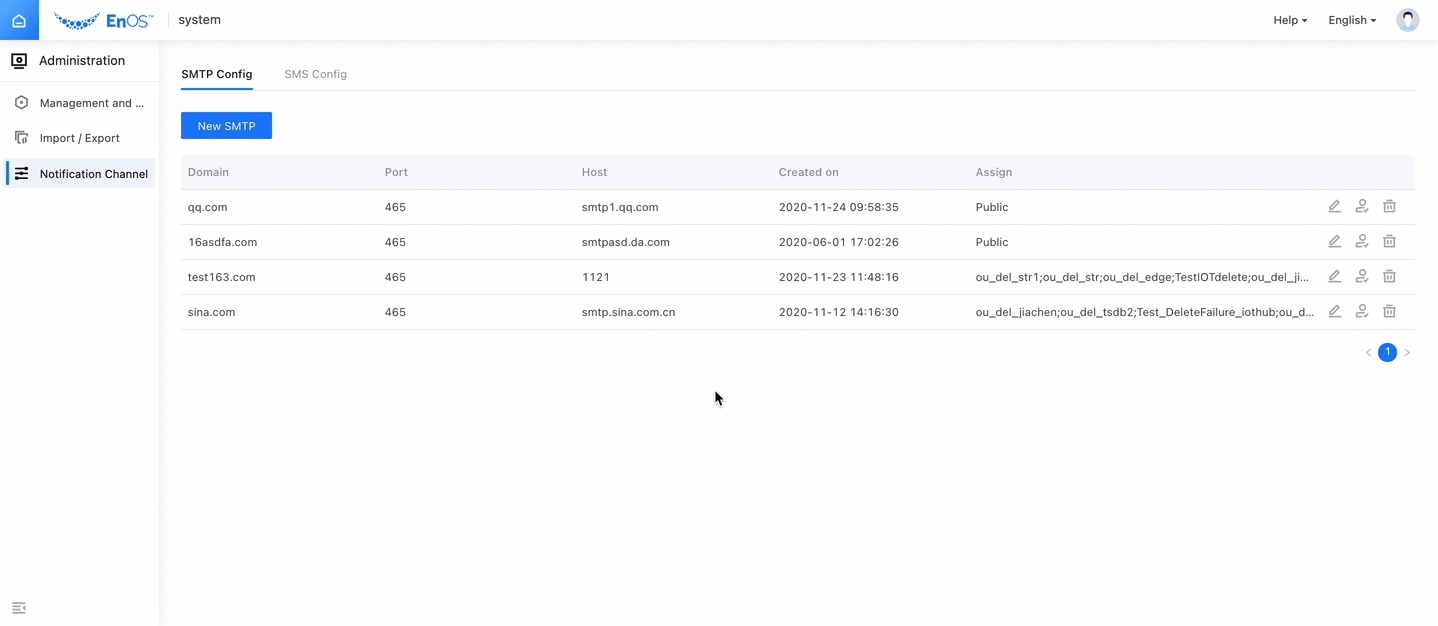The image size is (1438, 626).
Task: Select page 1 in pagination
Action: pos(1387,352)
